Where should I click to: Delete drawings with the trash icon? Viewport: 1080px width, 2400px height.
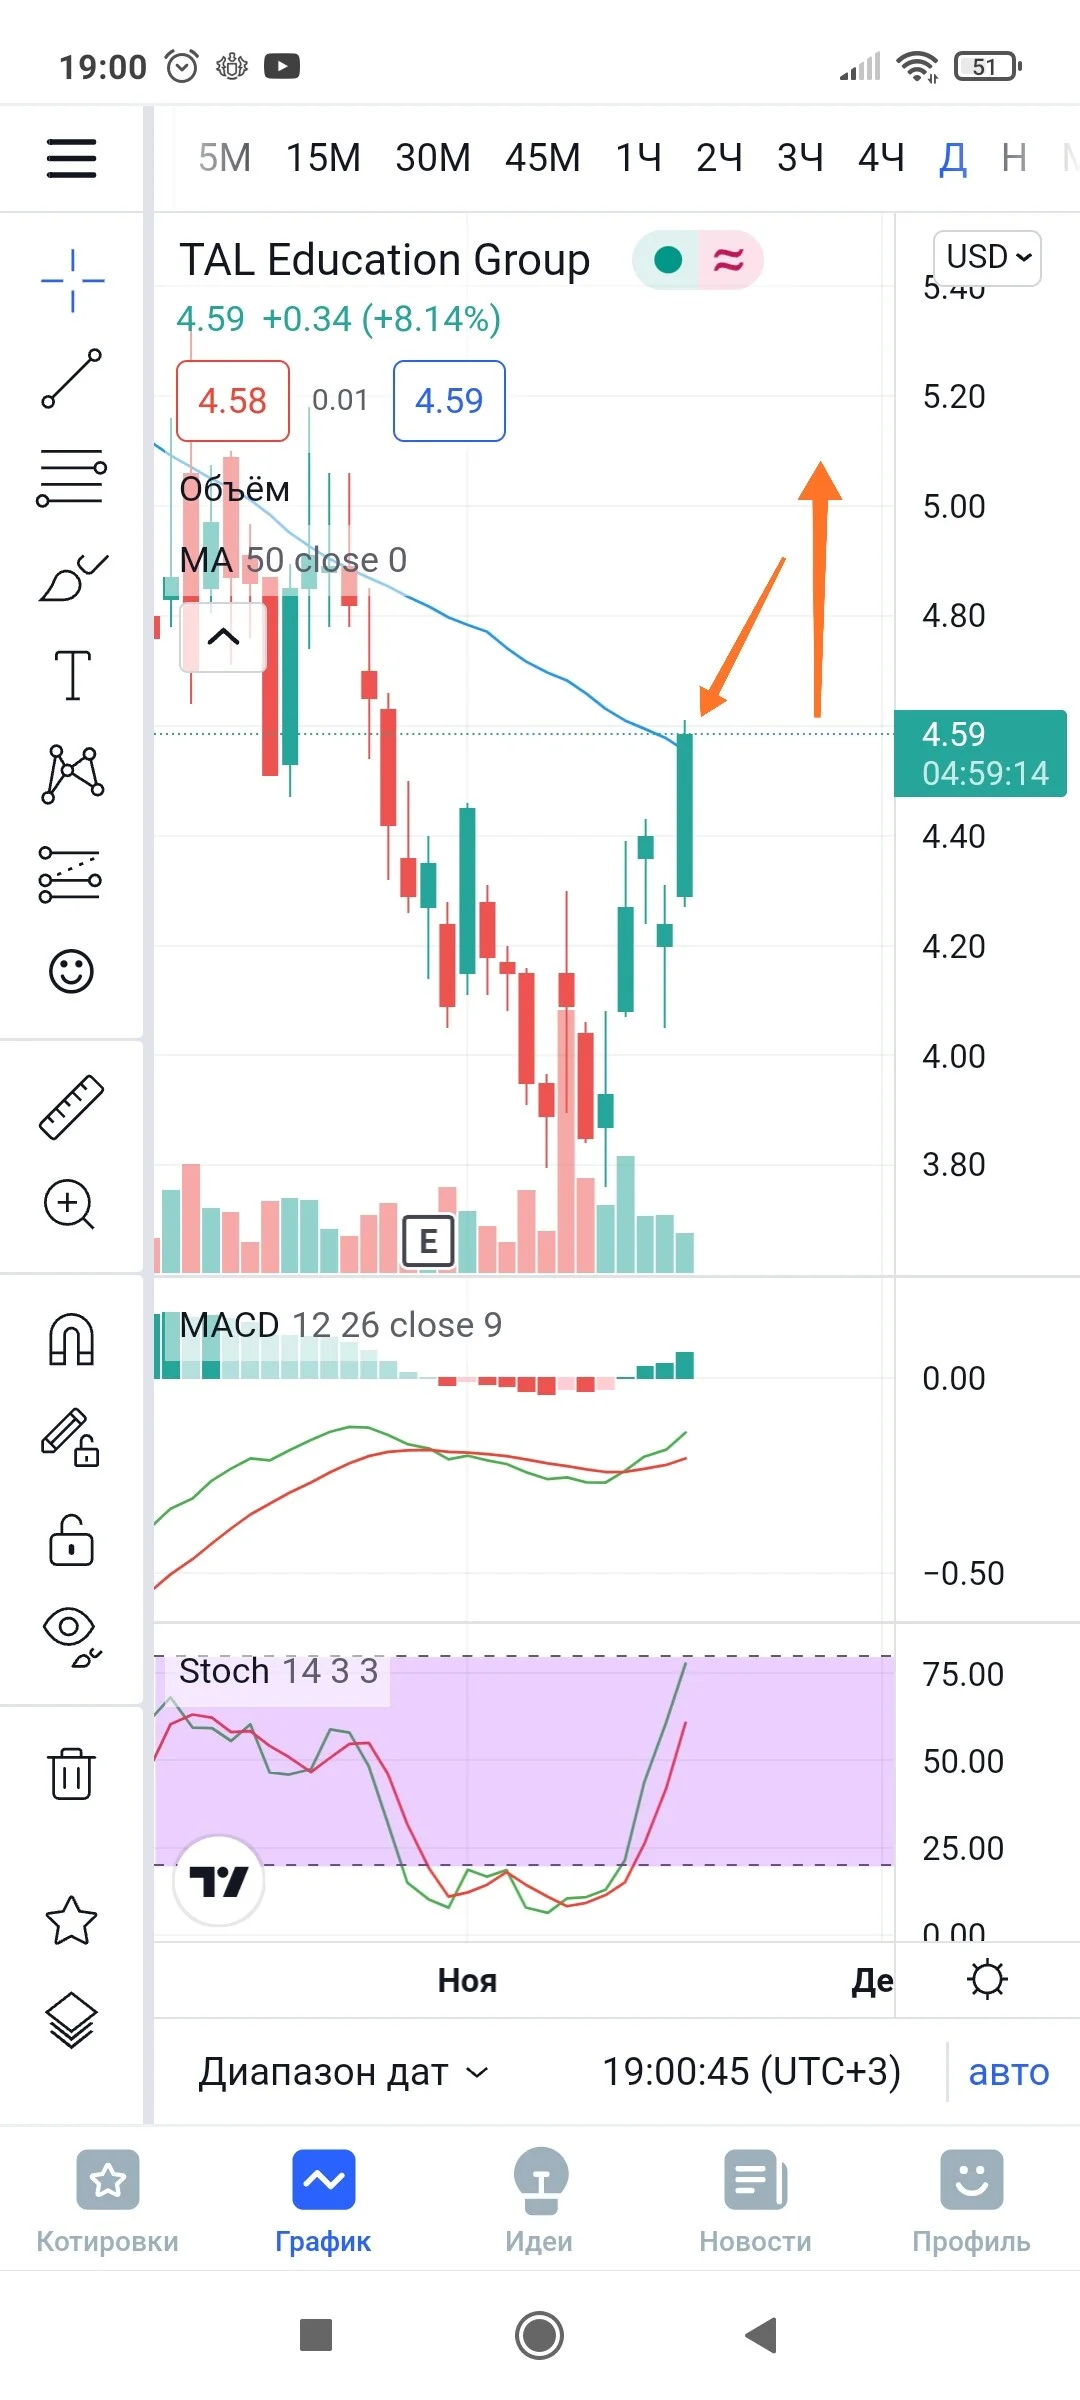point(72,1774)
